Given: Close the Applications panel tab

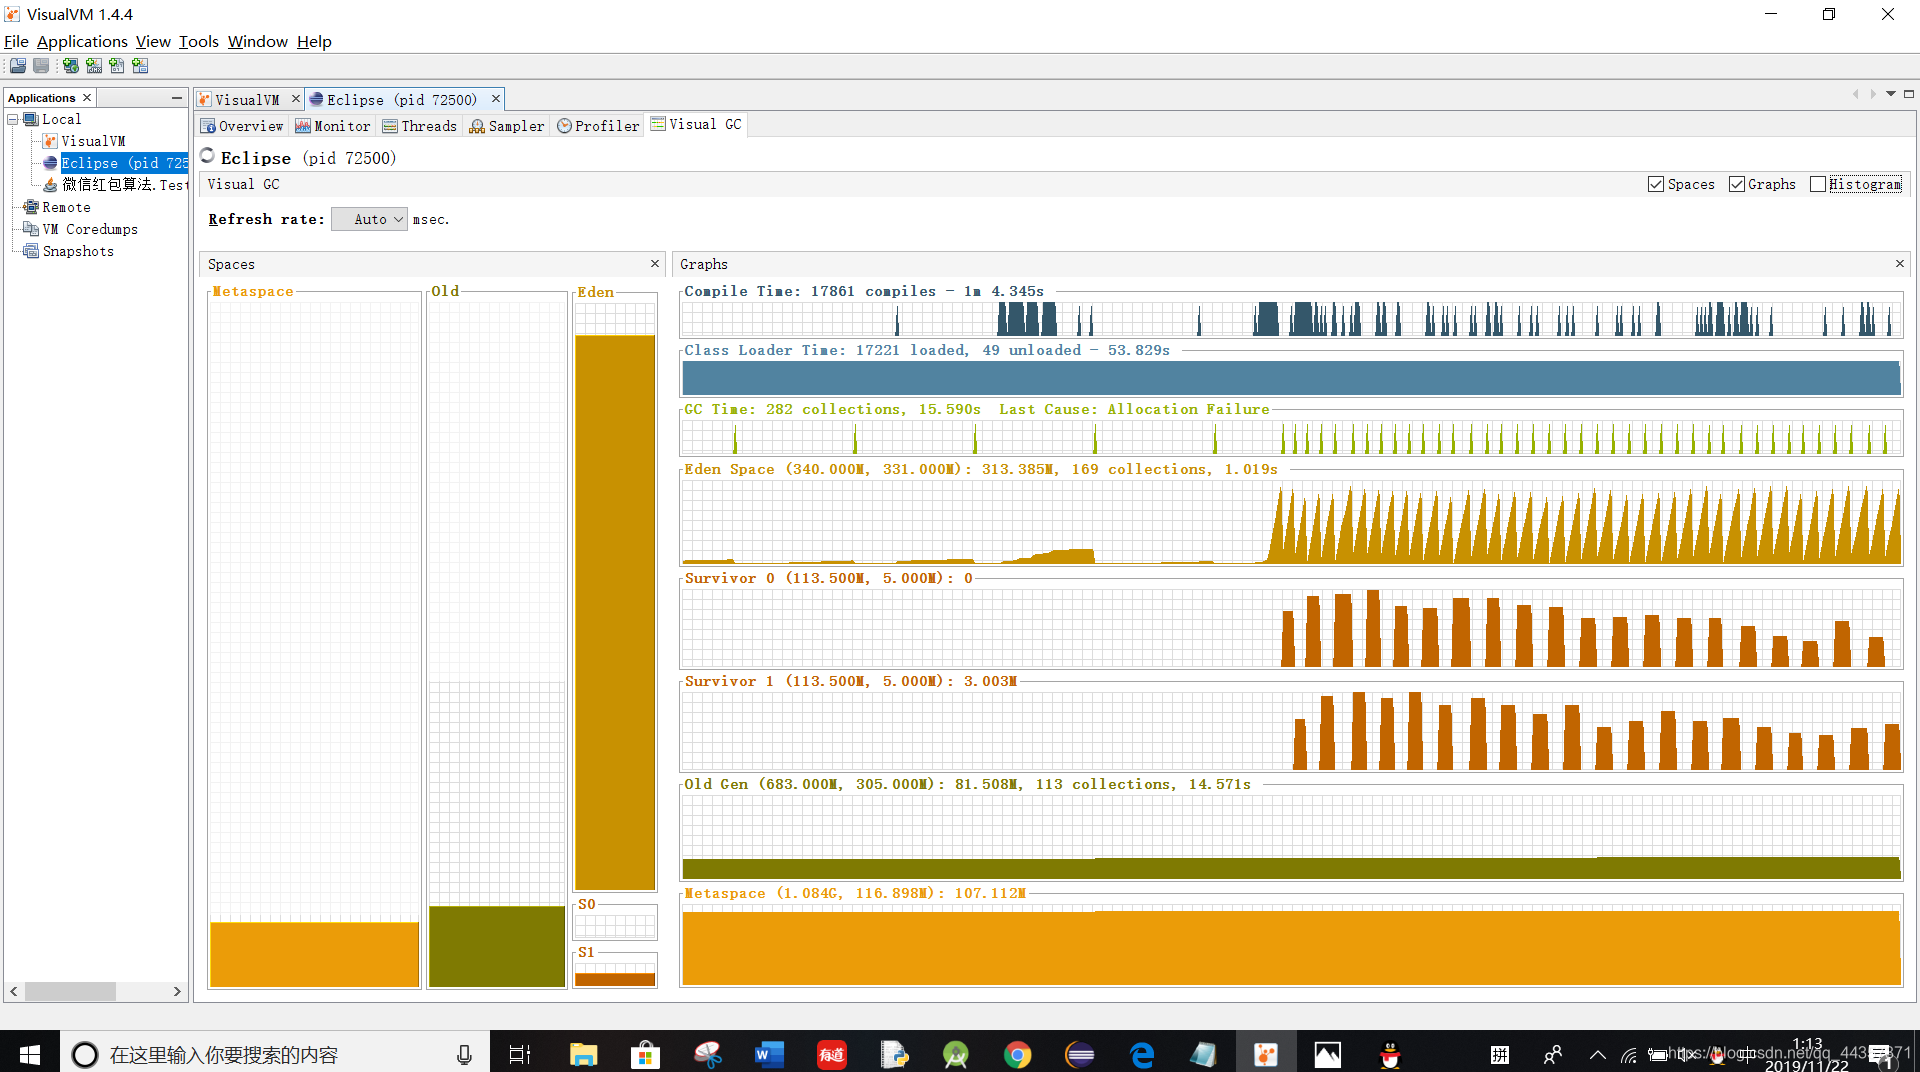Looking at the screenshot, I should (87, 97).
